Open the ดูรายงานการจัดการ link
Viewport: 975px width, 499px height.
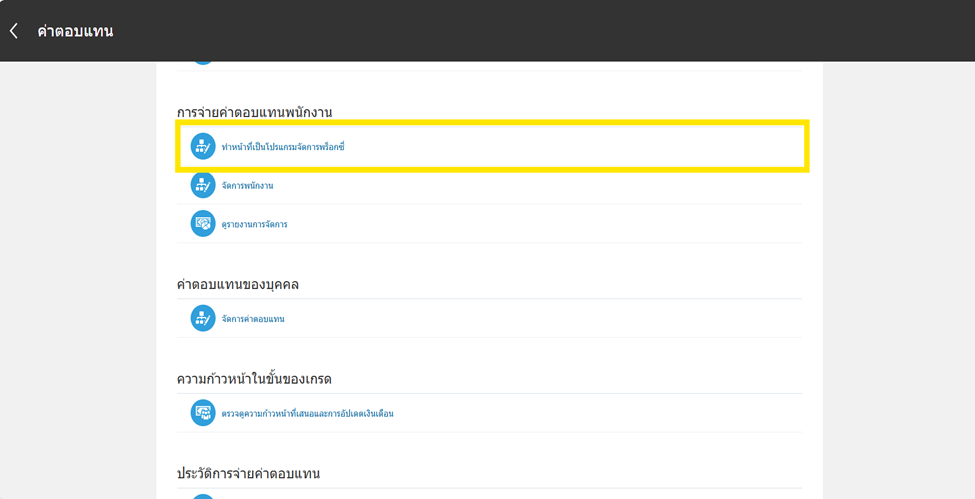(254, 225)
